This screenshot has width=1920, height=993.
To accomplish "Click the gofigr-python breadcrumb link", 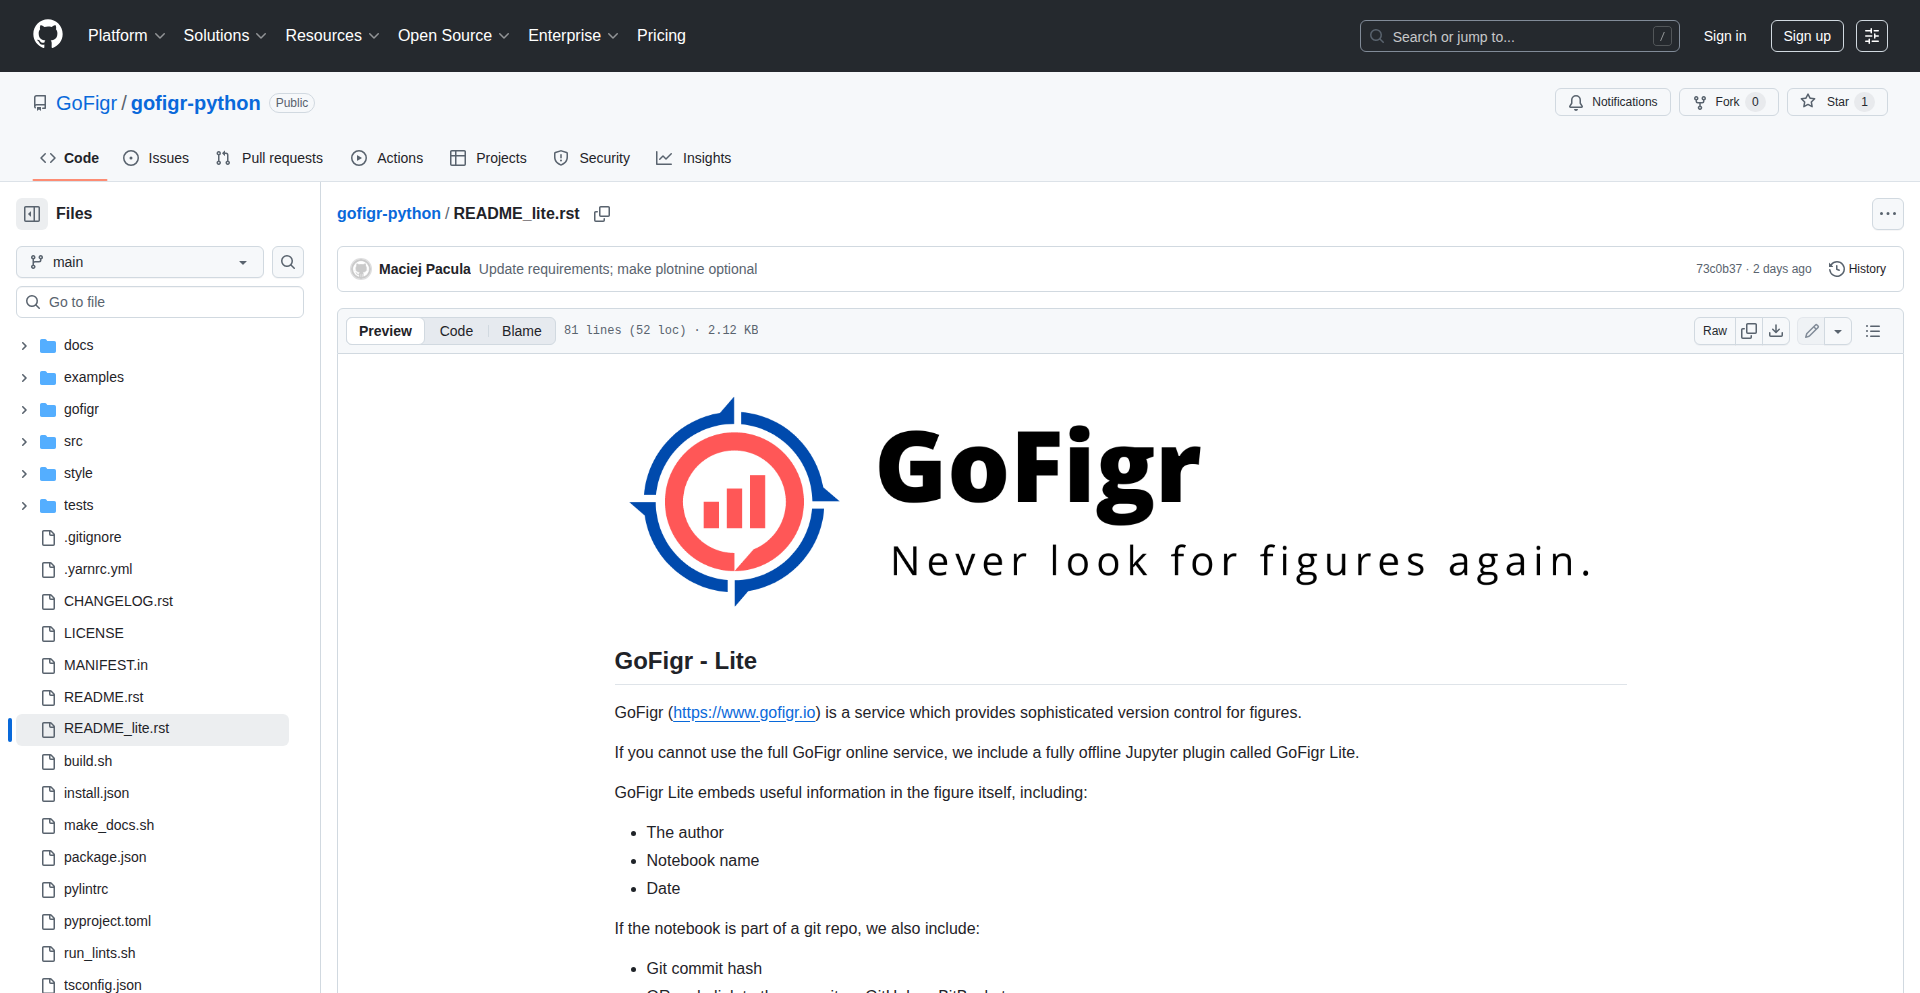I will pyautogui.click(x=389, y=214).
